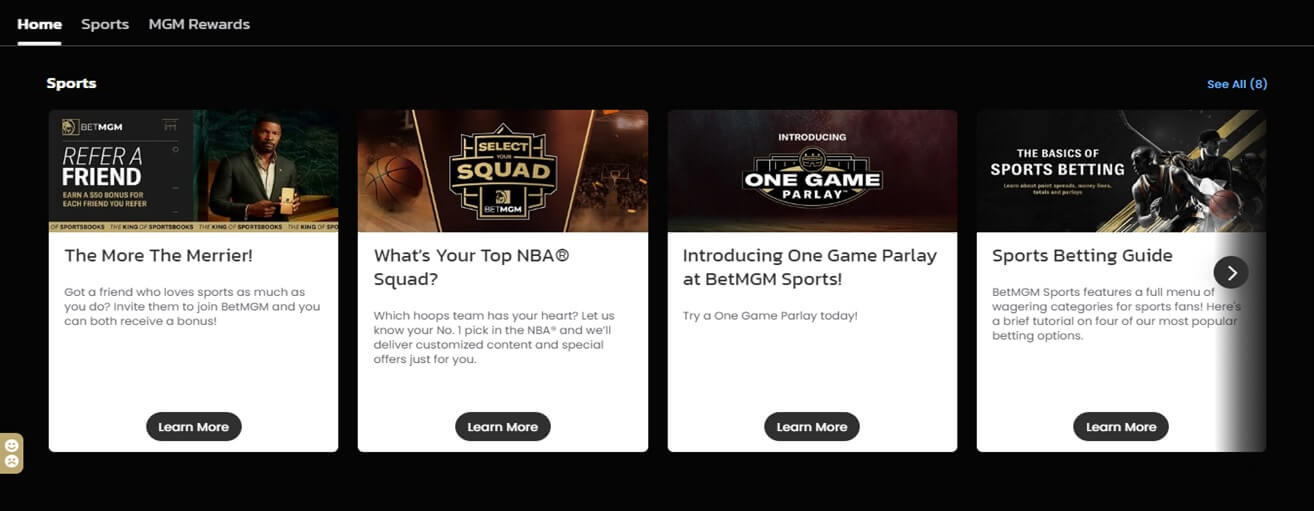The height and width of the screenshot is (511, 1314).
Task: Click Learn More under Sports Betting Guide
Action: [x=1120, y=427]
